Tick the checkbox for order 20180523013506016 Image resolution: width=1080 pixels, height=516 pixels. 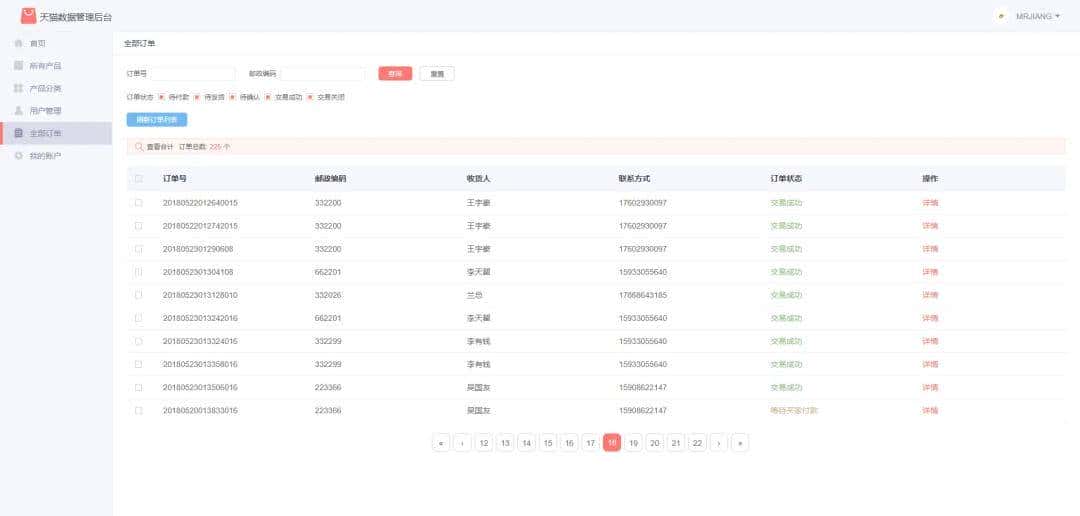pos(138,387)
